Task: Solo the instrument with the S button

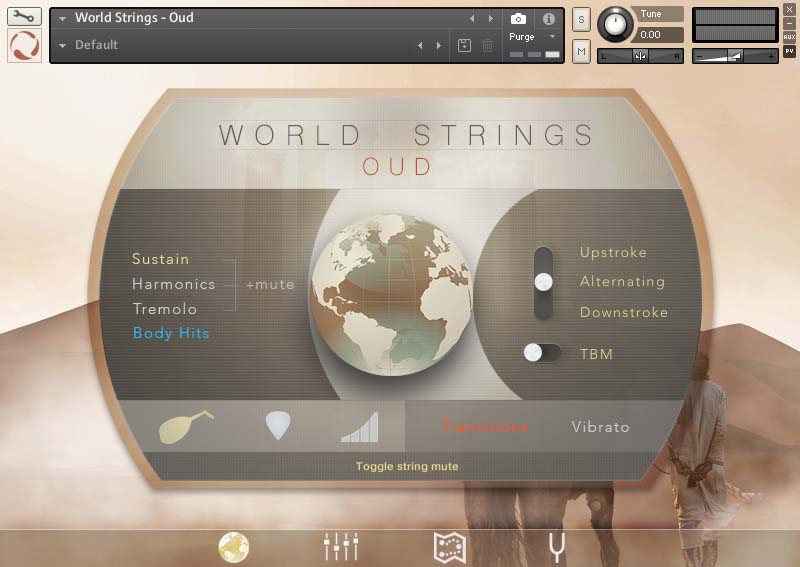Action: [581, 20]
